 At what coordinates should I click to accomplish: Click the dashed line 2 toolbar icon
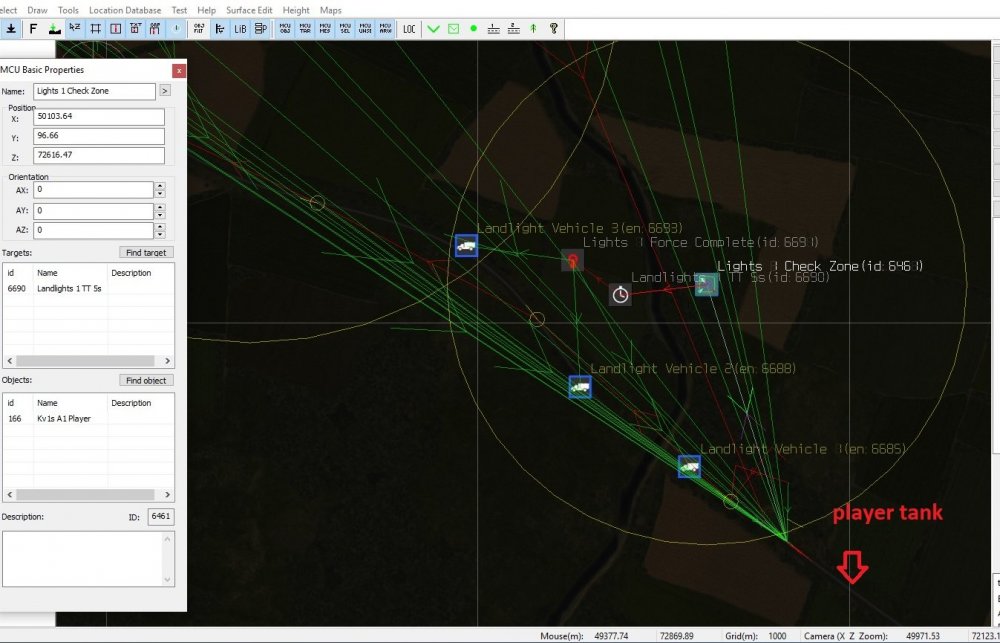(513, 29)
